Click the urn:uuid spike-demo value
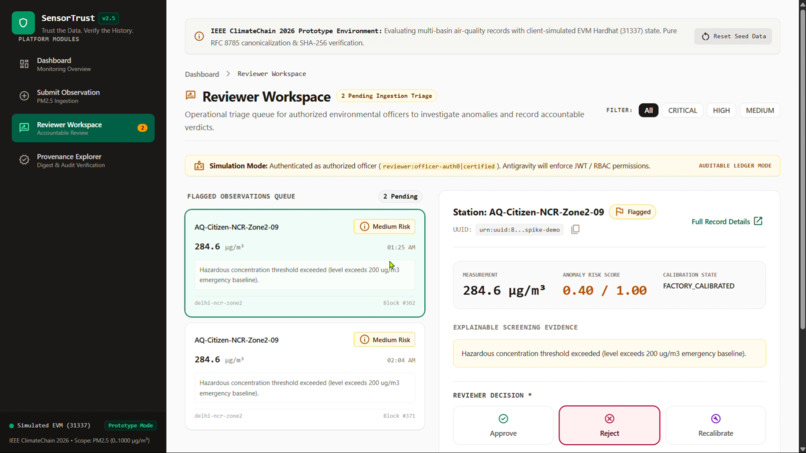Viewport: 806px width, 453px height. [x=519, y=230]
